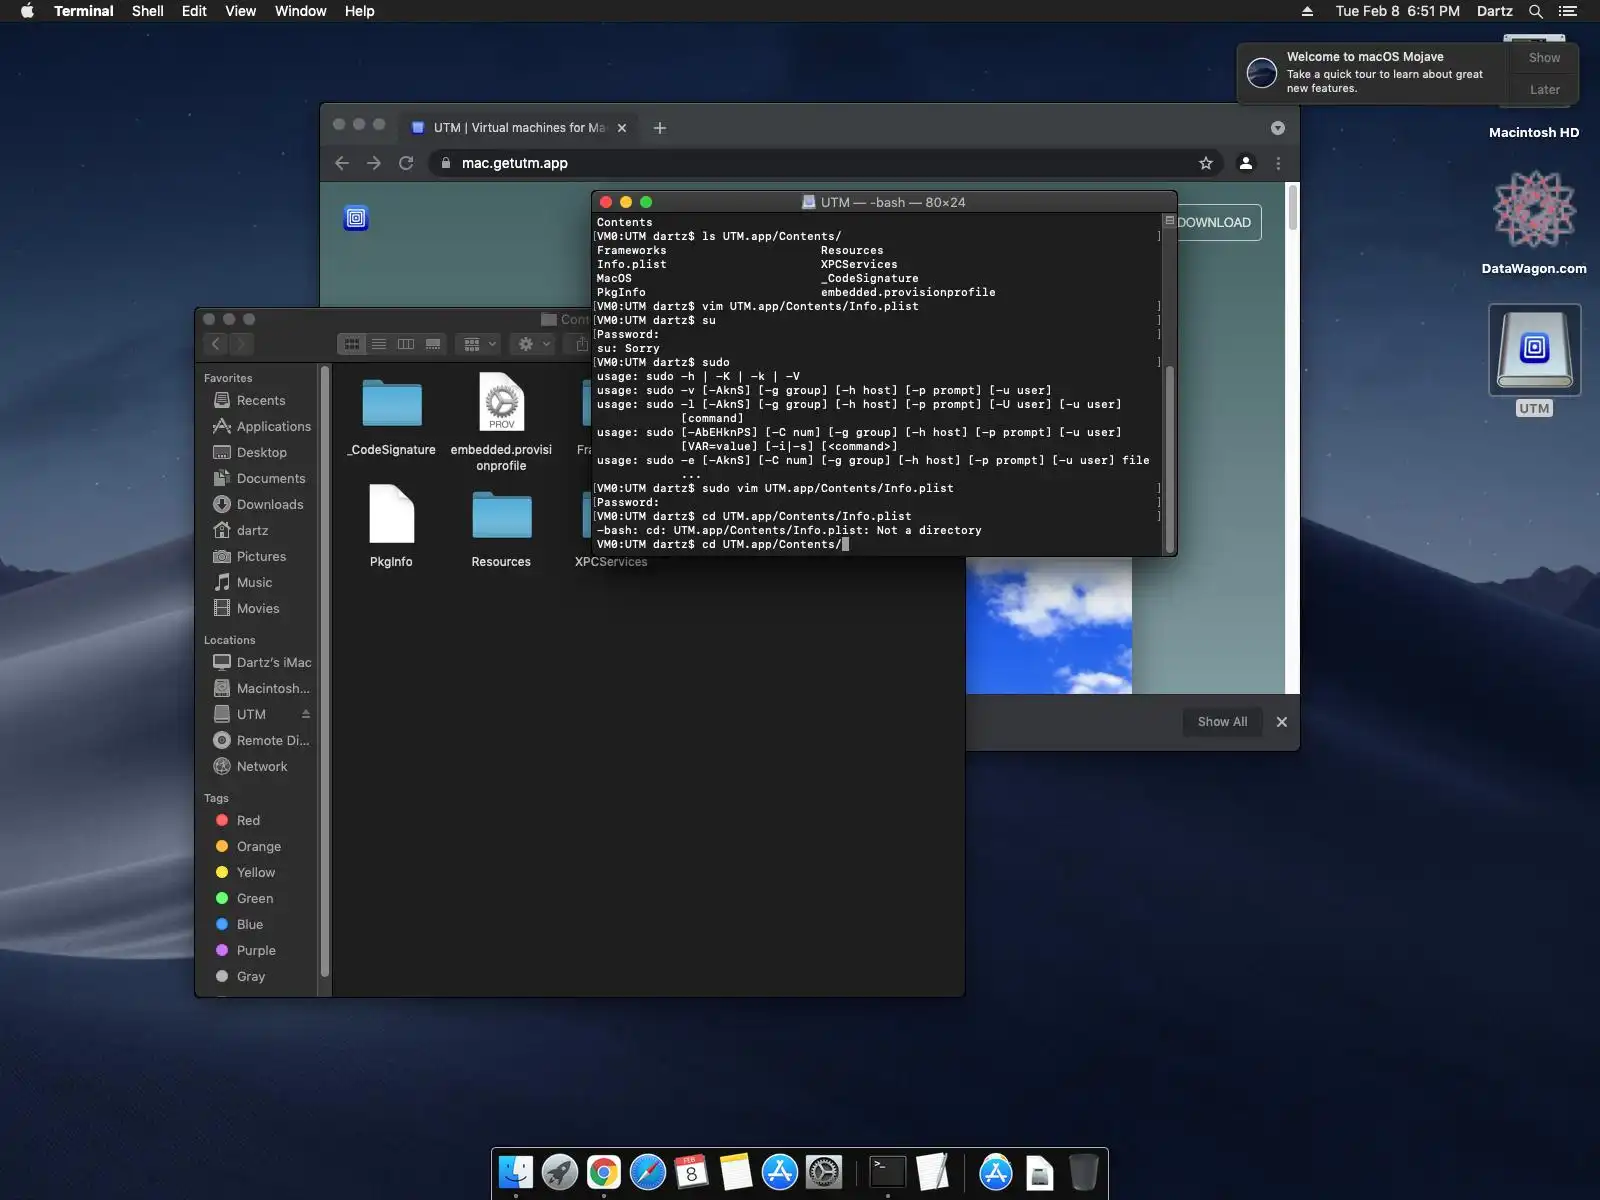Viewport: 1600px width, 1200px height.
Task: Click the DOWNLOAD button on the UTM page
Action: pos(1214,222)
